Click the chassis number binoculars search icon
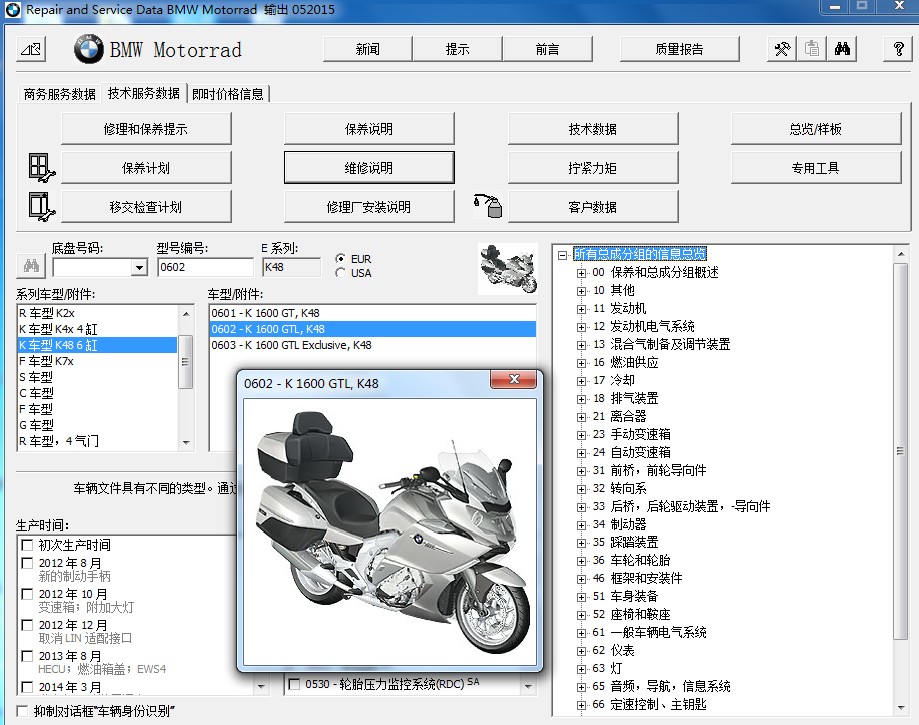Viewport: 919px width, 725px height. tap(31, 266)
